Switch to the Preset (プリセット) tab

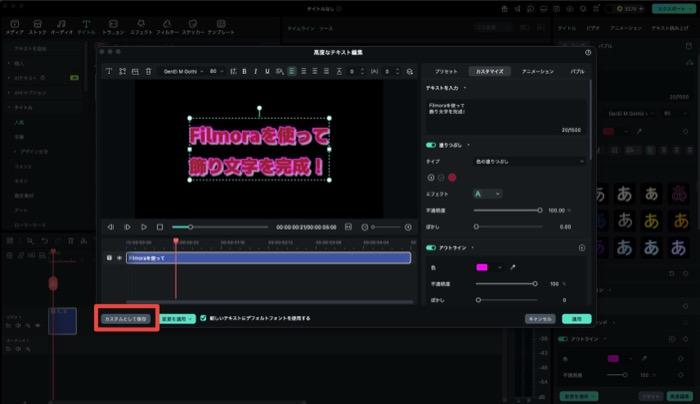(x=446, y=71)
